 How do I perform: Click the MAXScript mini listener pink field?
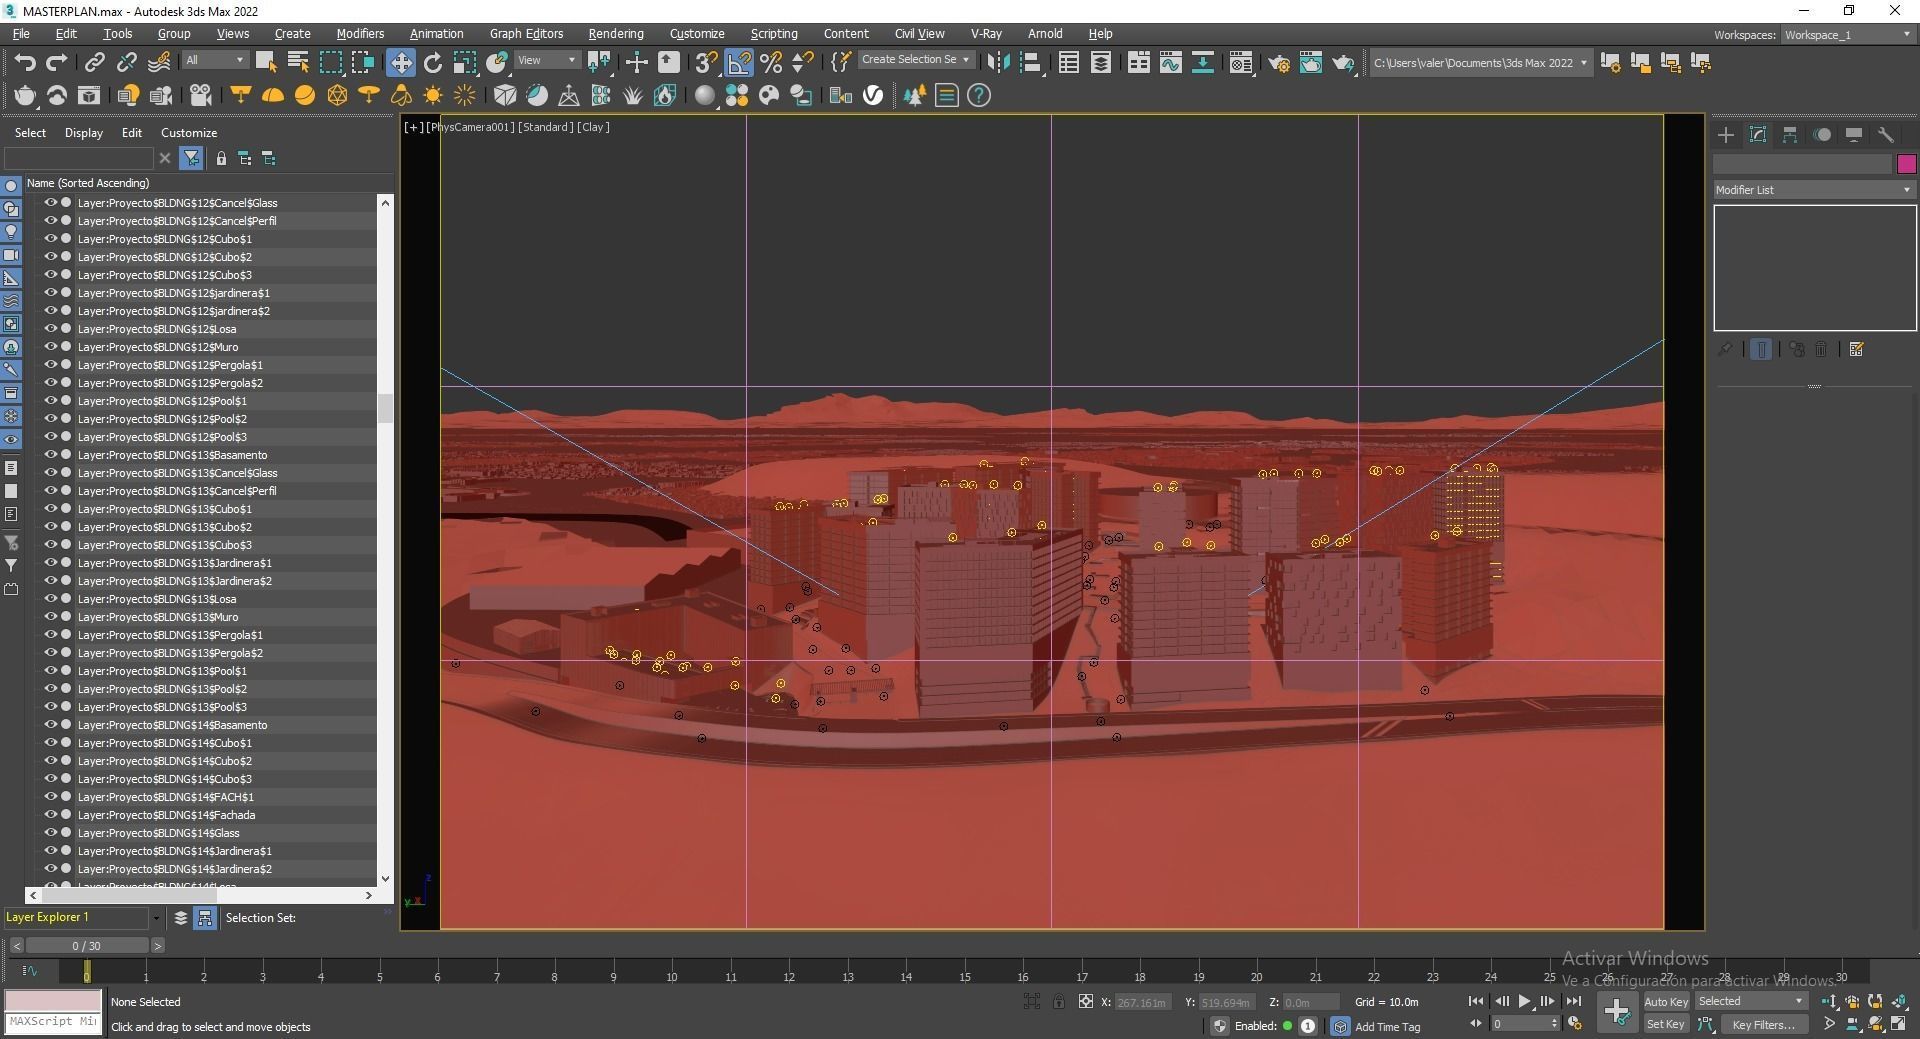pyautogui.click(x=53, y=1001)
